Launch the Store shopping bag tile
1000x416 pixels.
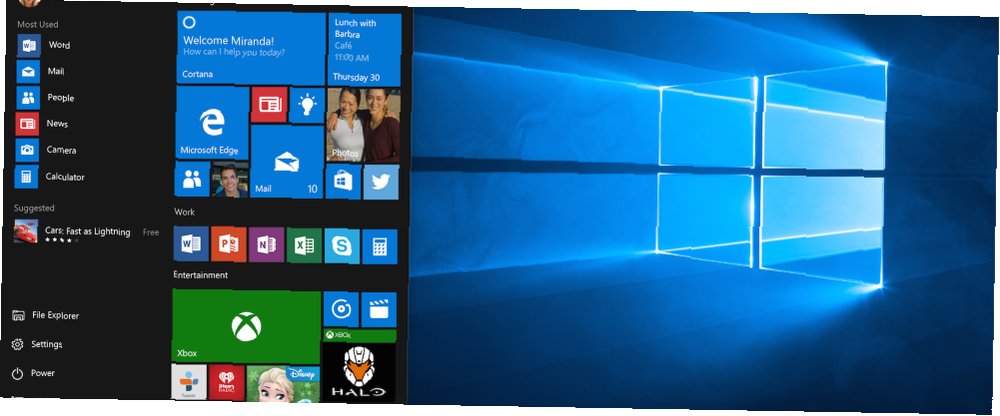click(x=343, y=182)
